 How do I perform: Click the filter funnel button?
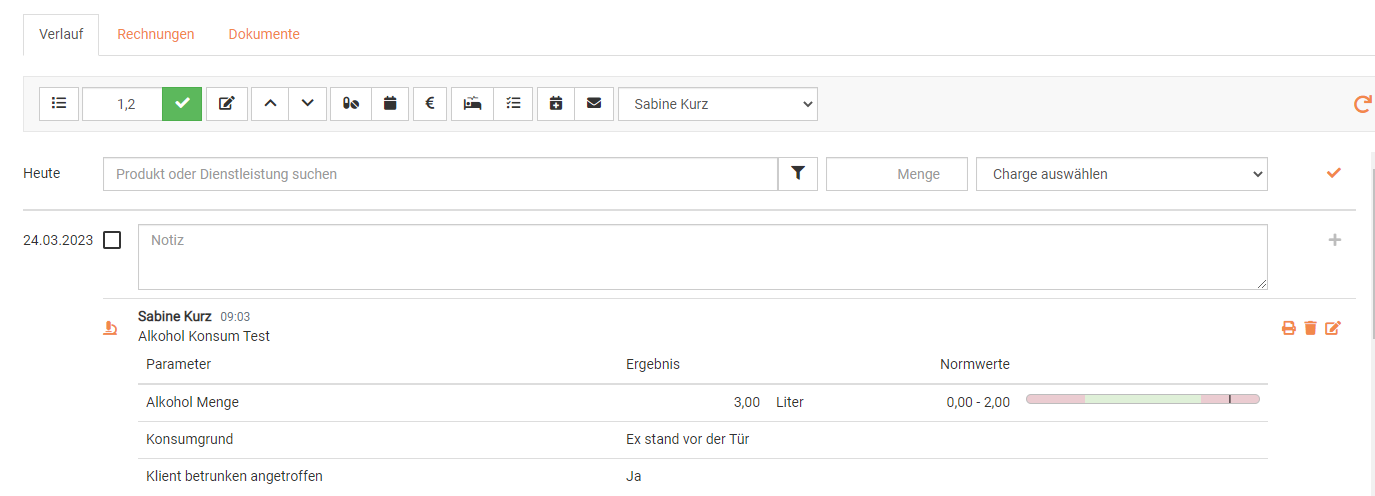pyautogui.click(x=798, y=174)
